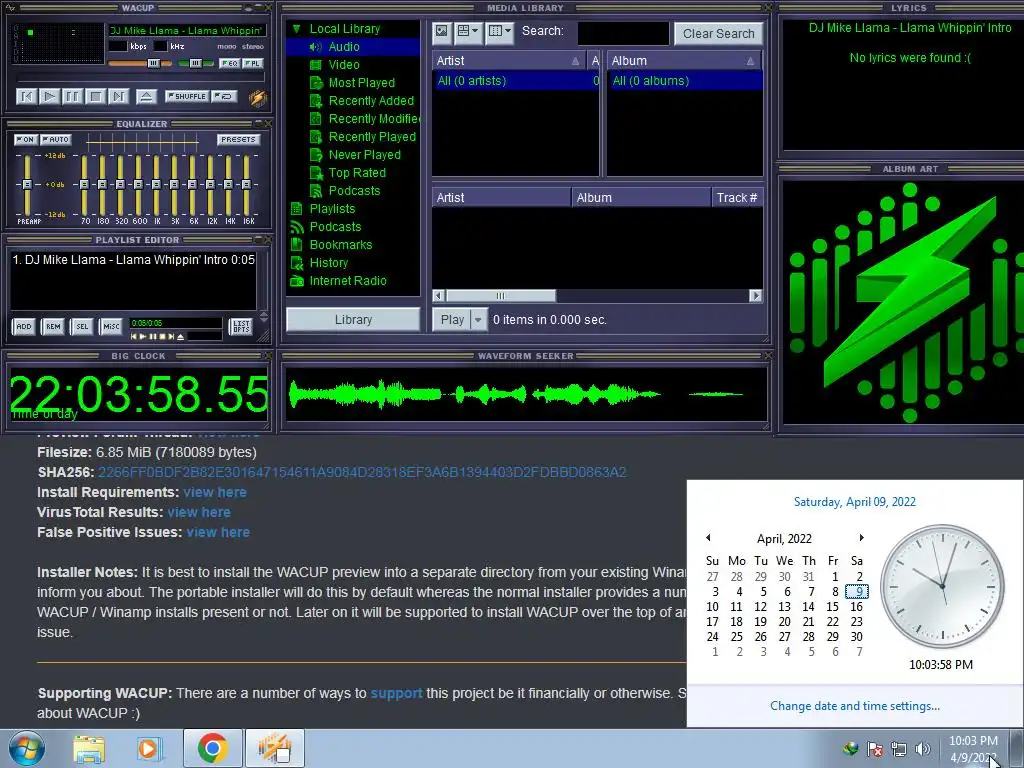Click Change date and time settings link

[x=854, y=706]
